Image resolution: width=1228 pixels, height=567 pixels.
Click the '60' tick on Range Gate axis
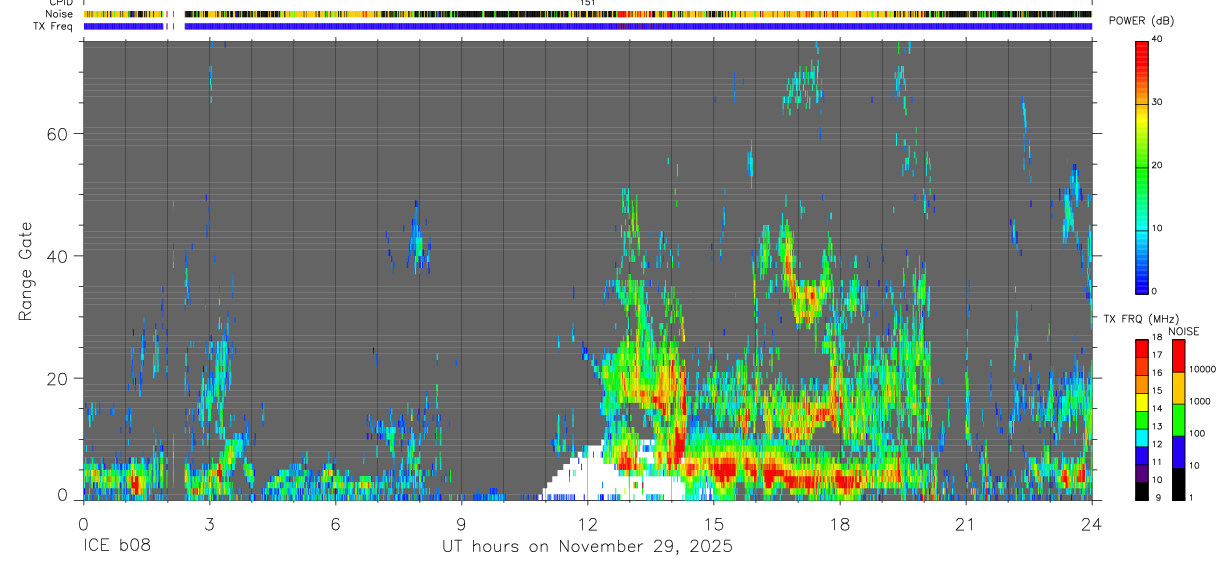(x=58, y=134)
